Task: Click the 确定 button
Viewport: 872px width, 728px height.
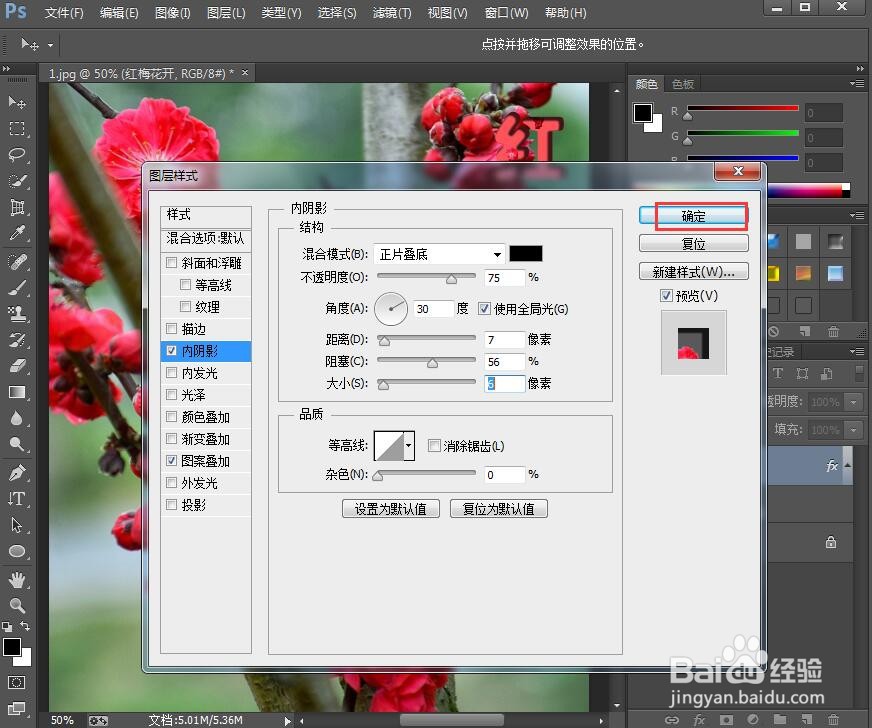Action: point(693,216)
